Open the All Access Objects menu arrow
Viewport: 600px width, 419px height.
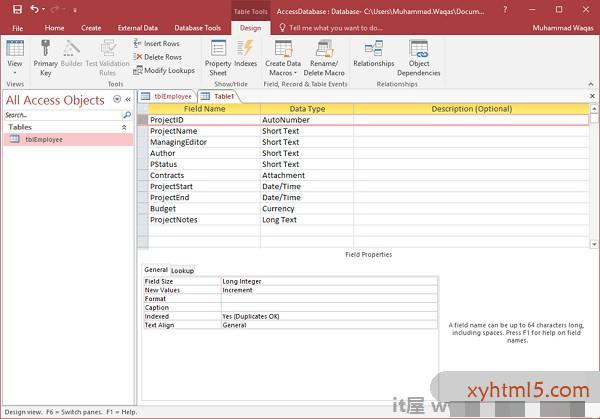click(x=117, y=99)
